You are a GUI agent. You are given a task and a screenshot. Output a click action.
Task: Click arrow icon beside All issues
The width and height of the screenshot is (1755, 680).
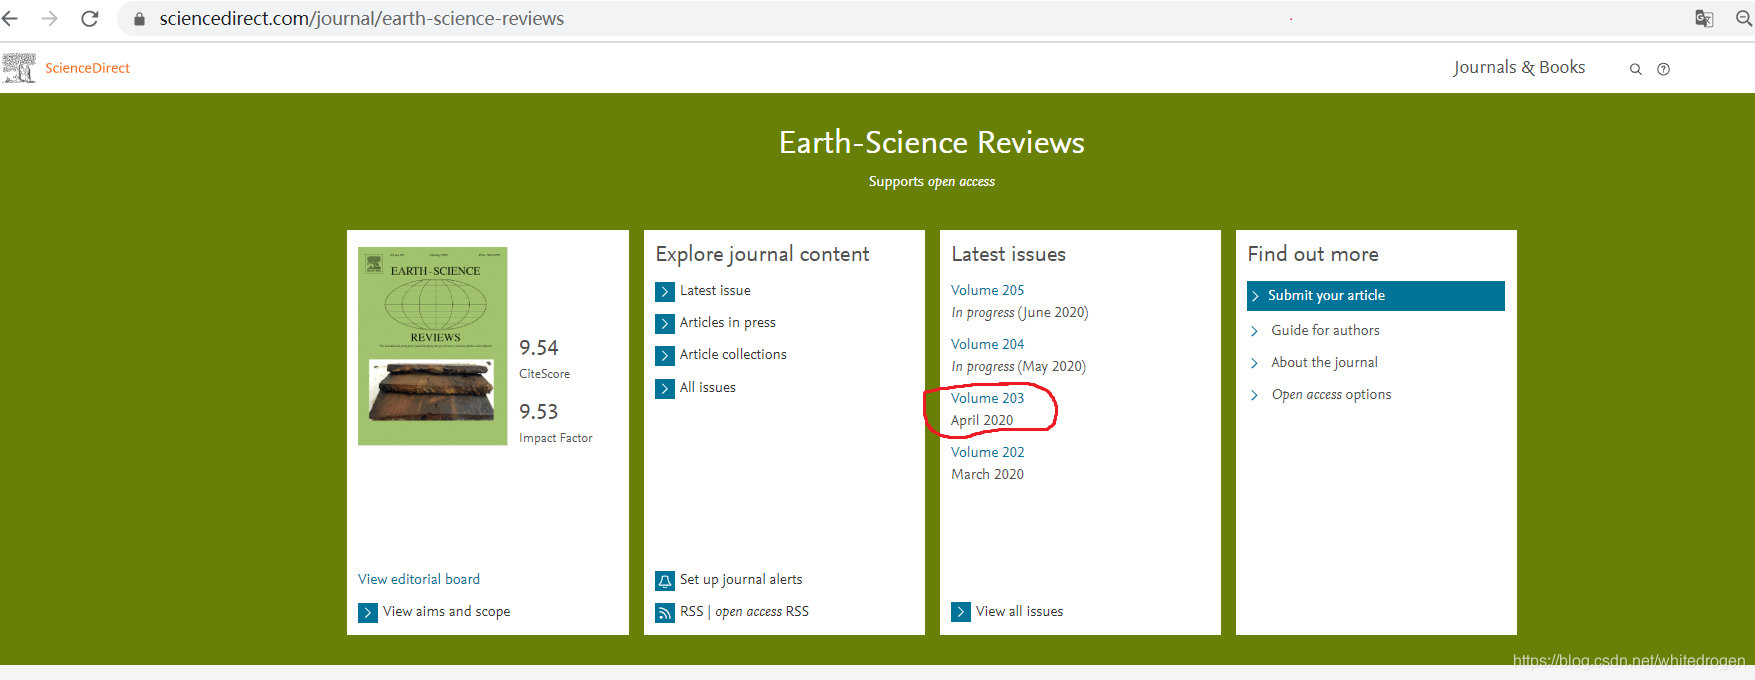(665, 388)
